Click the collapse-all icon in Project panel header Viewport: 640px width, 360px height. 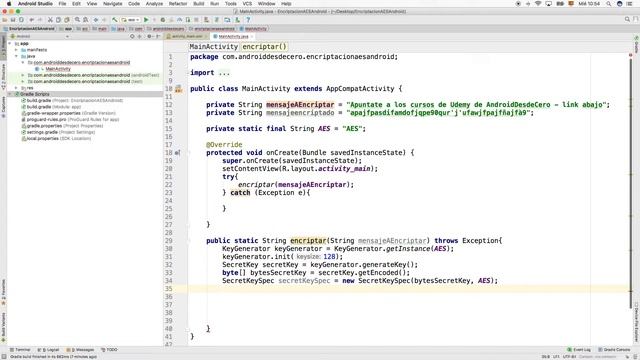pyautogui.click(x=140, y=36)
